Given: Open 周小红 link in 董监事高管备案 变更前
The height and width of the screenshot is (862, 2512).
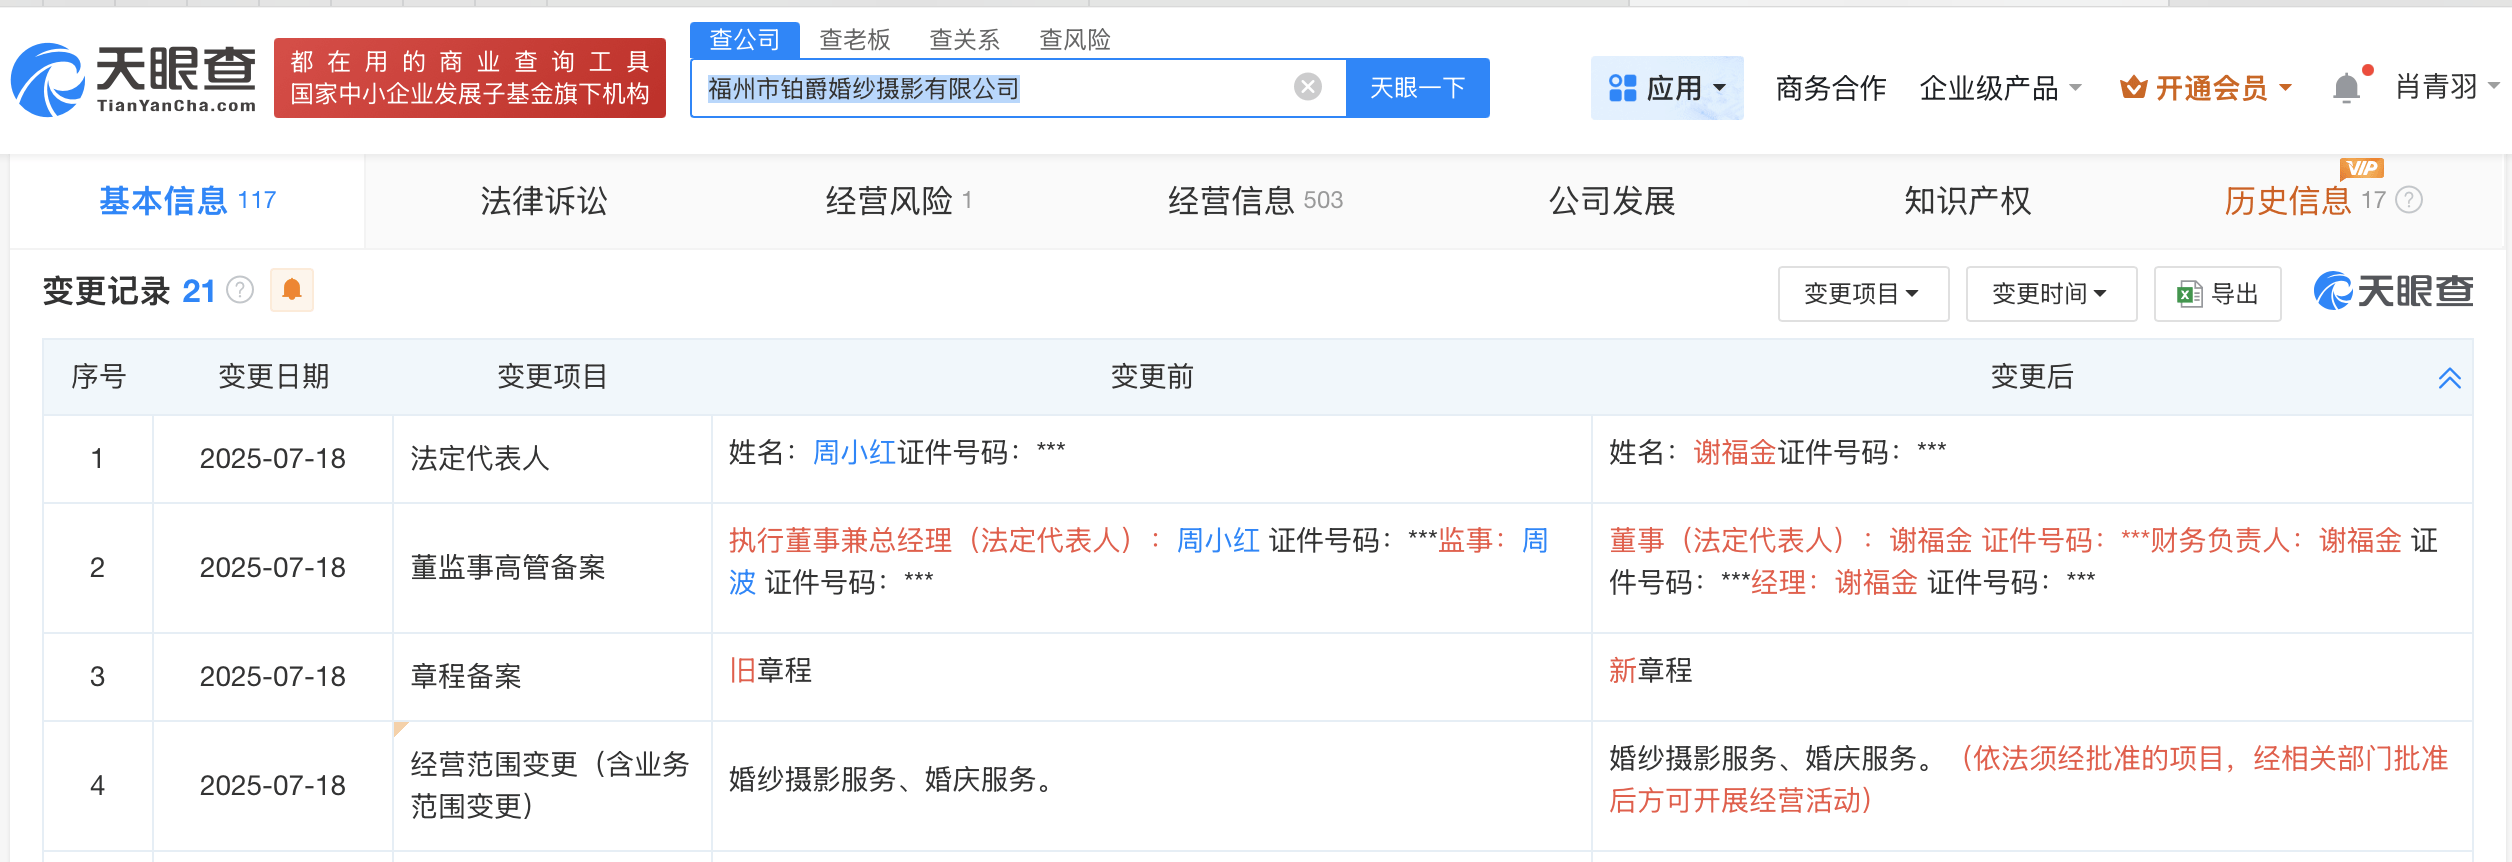Looking at the screenshot, I should [1218, 540].
